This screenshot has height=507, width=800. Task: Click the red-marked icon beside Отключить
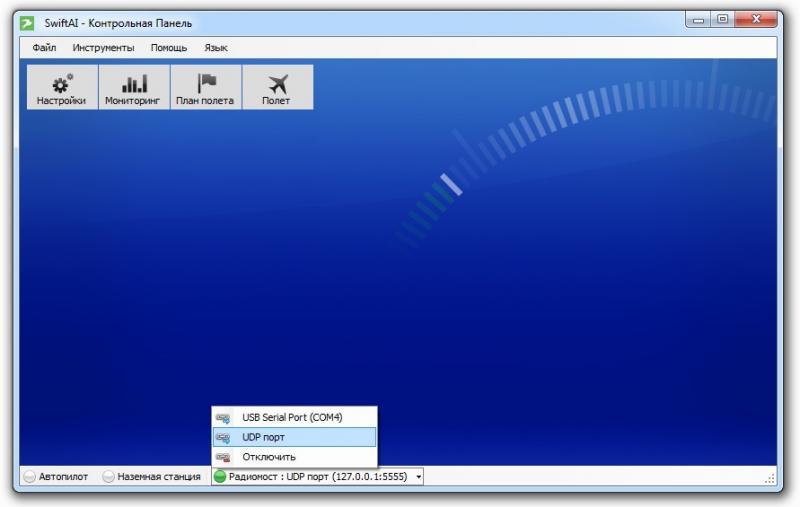223,457
